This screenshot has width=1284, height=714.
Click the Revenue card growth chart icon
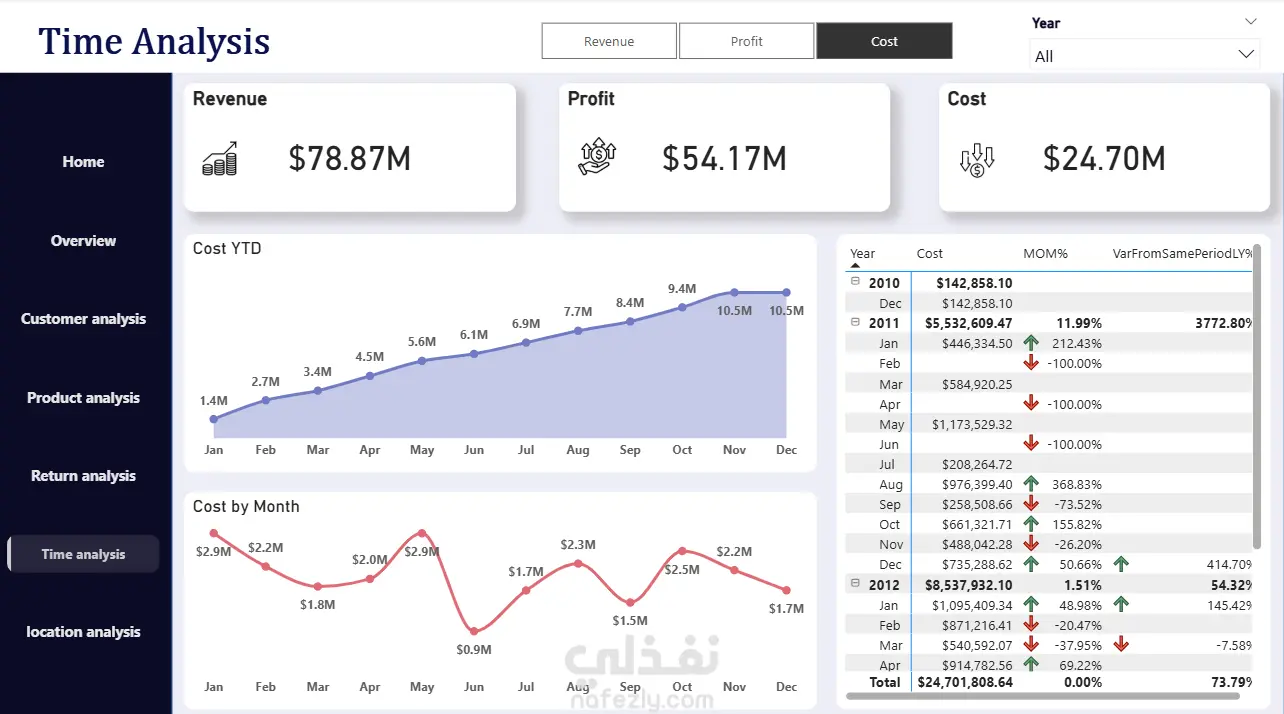pyautogui.click(x=219, y=159)
